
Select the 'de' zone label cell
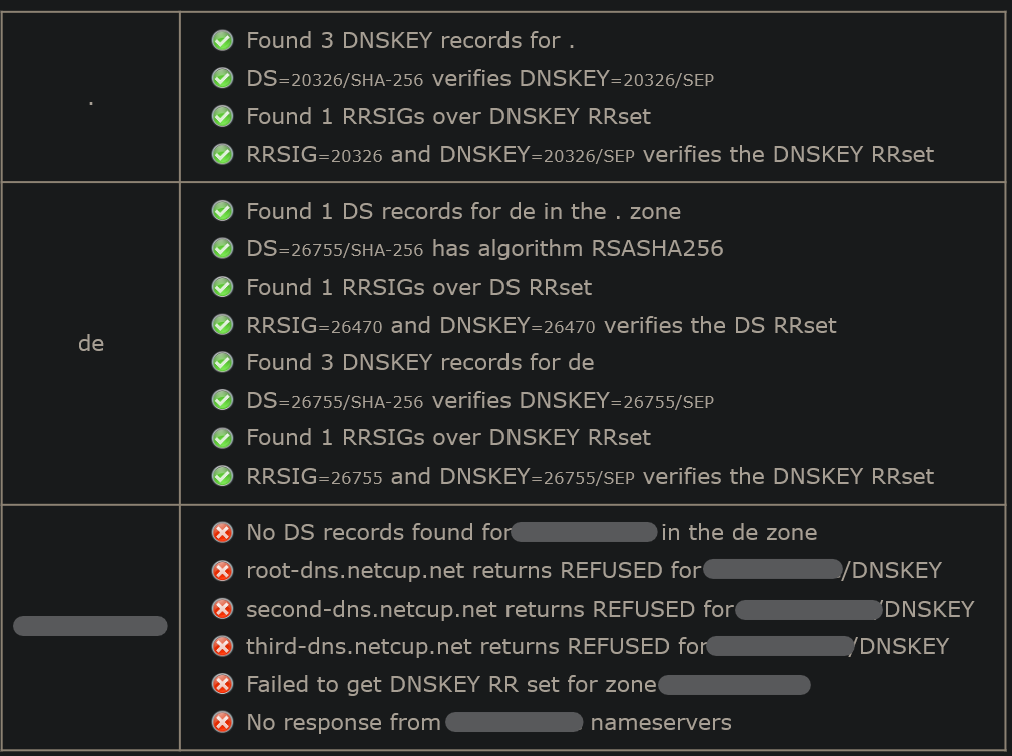click(91, 343)
